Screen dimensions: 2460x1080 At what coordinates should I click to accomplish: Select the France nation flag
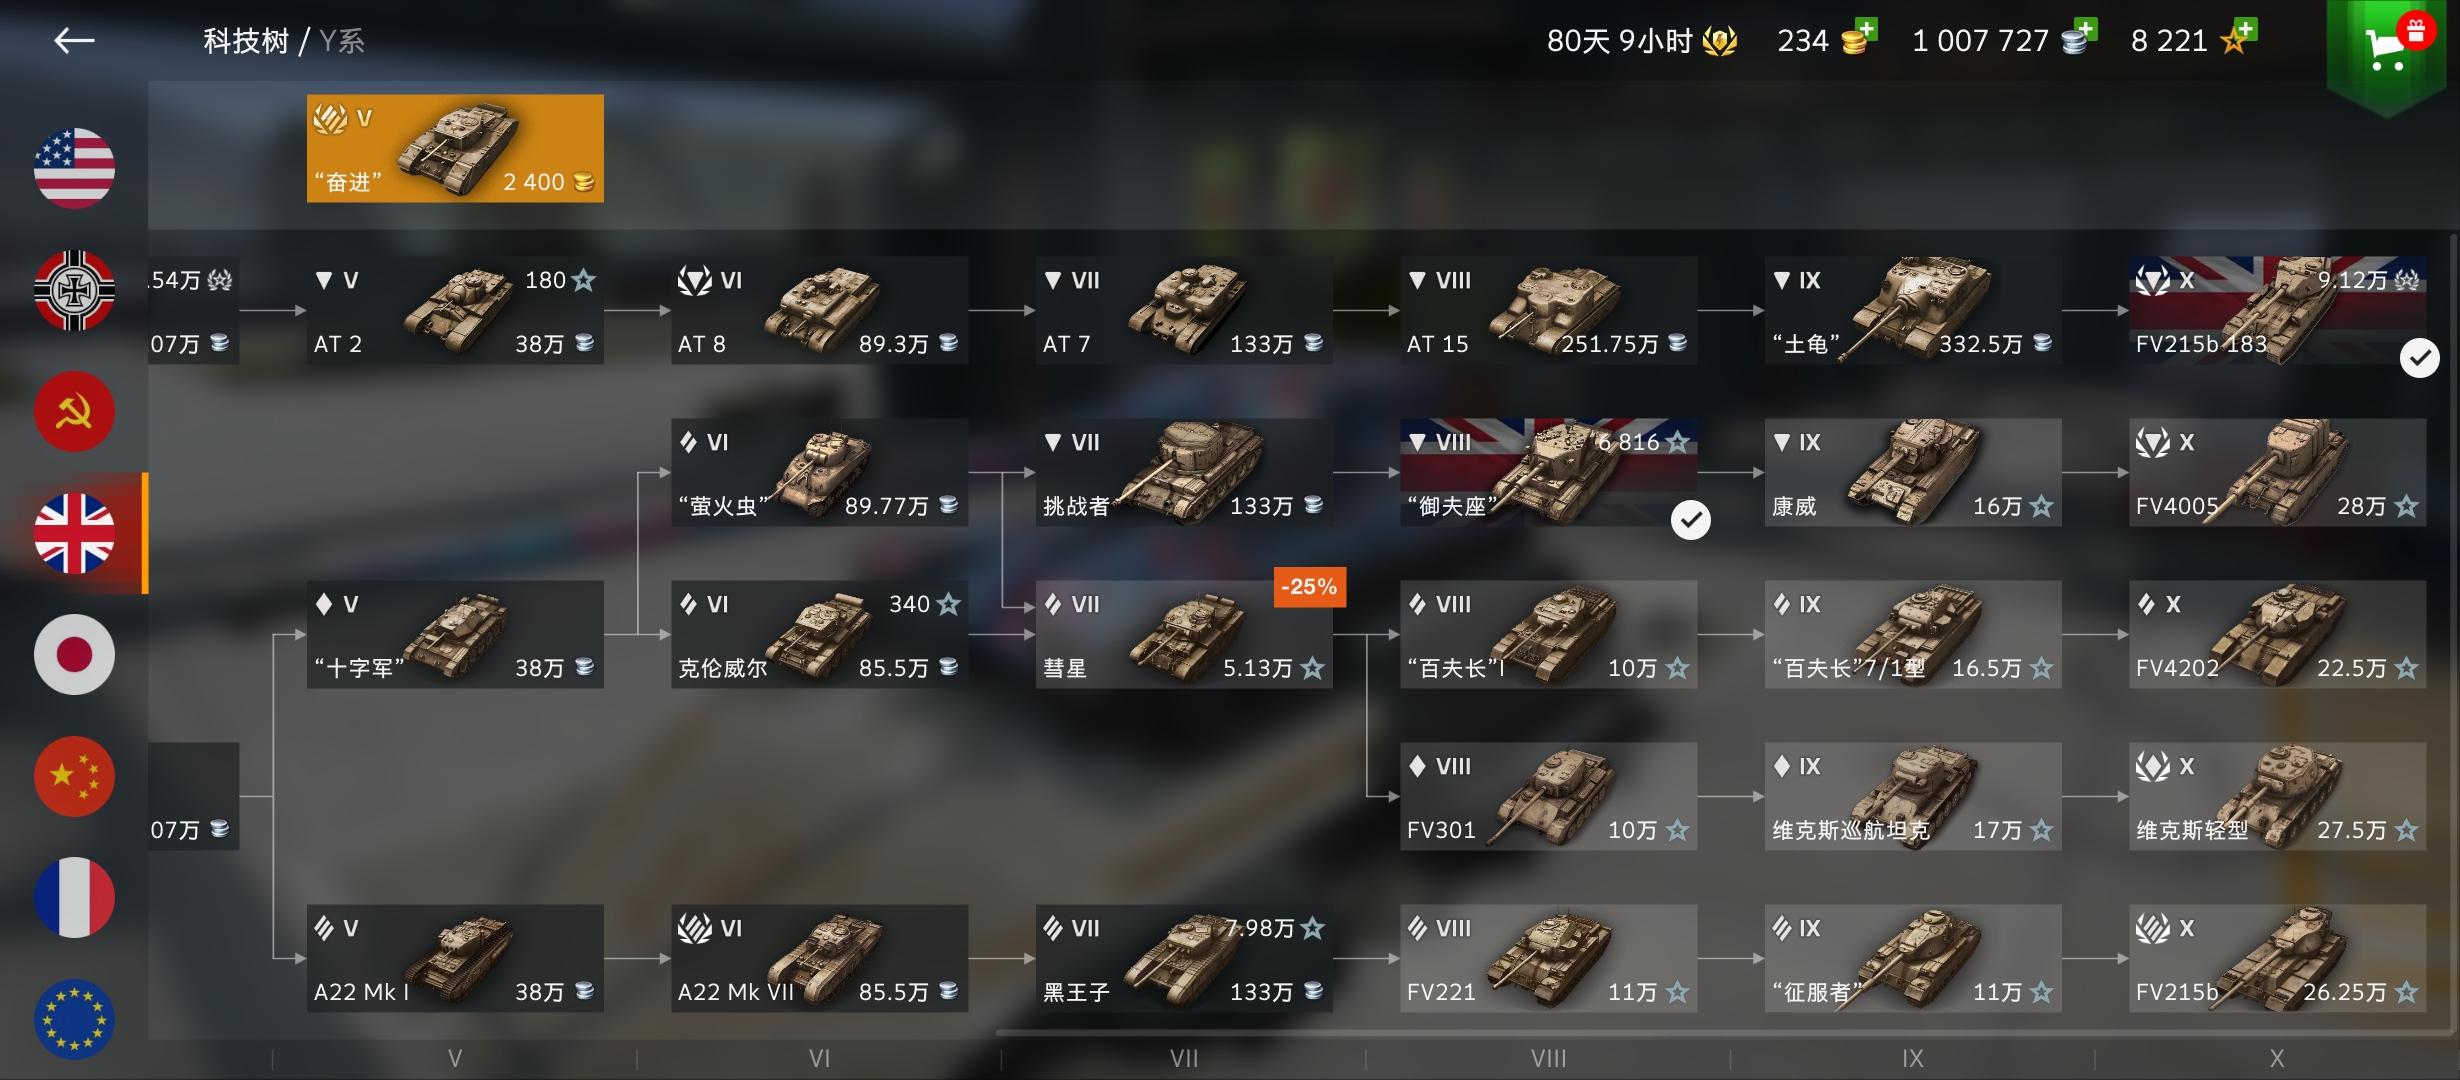(x=74, y=897)
